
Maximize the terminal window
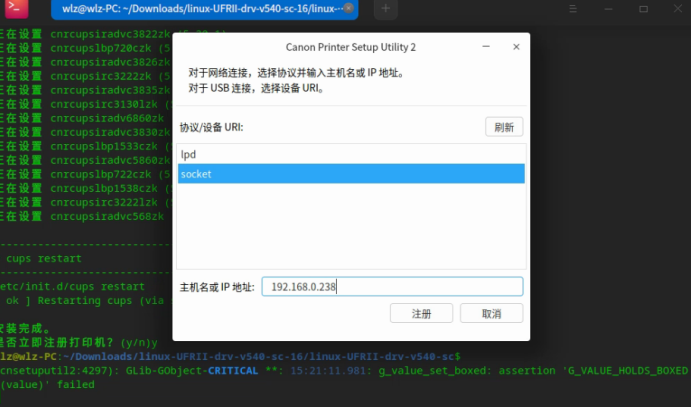click(643, 8)
